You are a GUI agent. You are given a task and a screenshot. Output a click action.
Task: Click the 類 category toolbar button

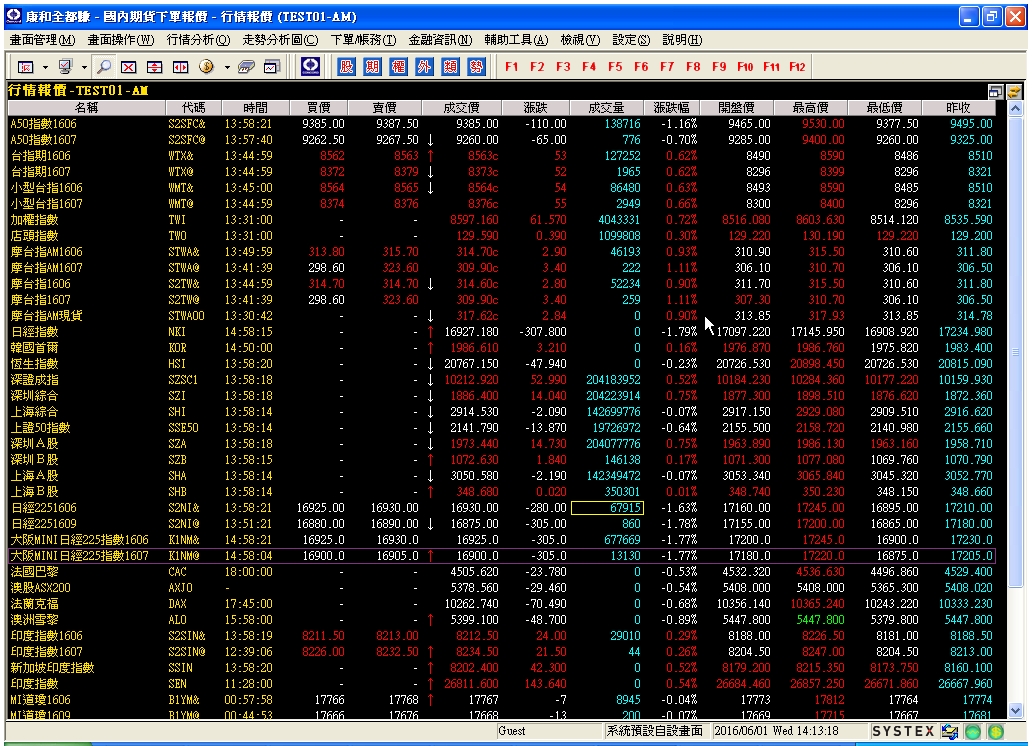(450, 67)
